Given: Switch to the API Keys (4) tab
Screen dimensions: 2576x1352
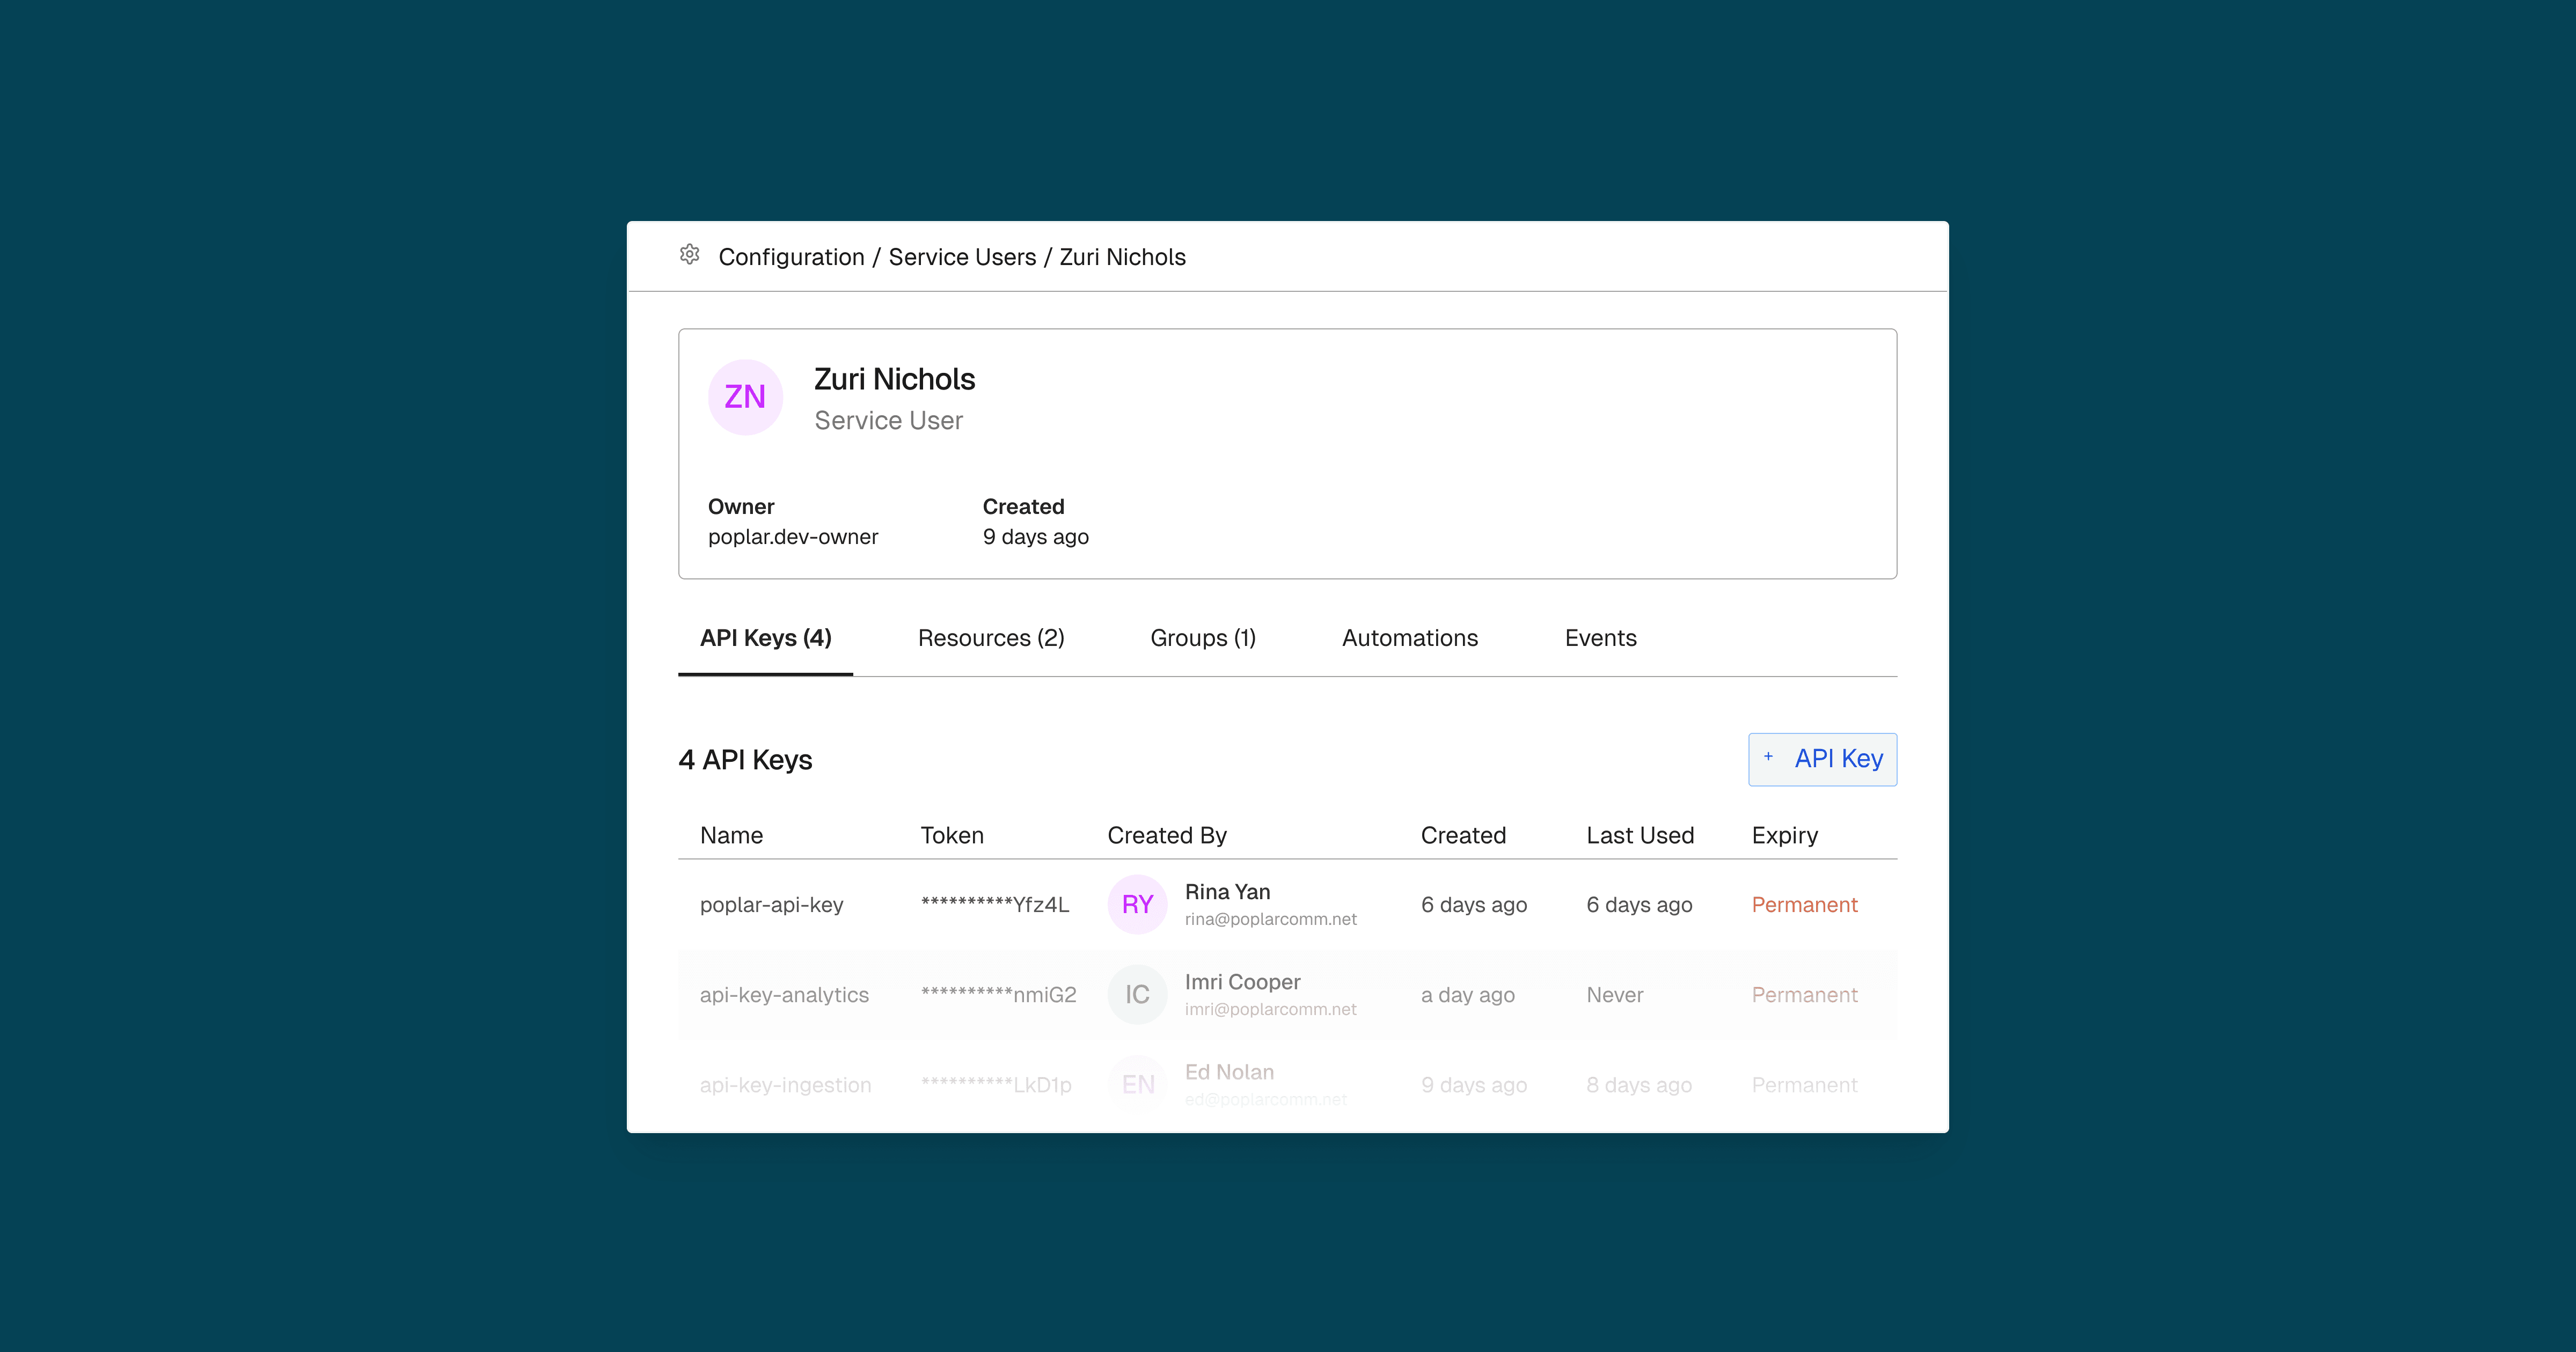Looking at the screenshot, I should tap(765, 638).
